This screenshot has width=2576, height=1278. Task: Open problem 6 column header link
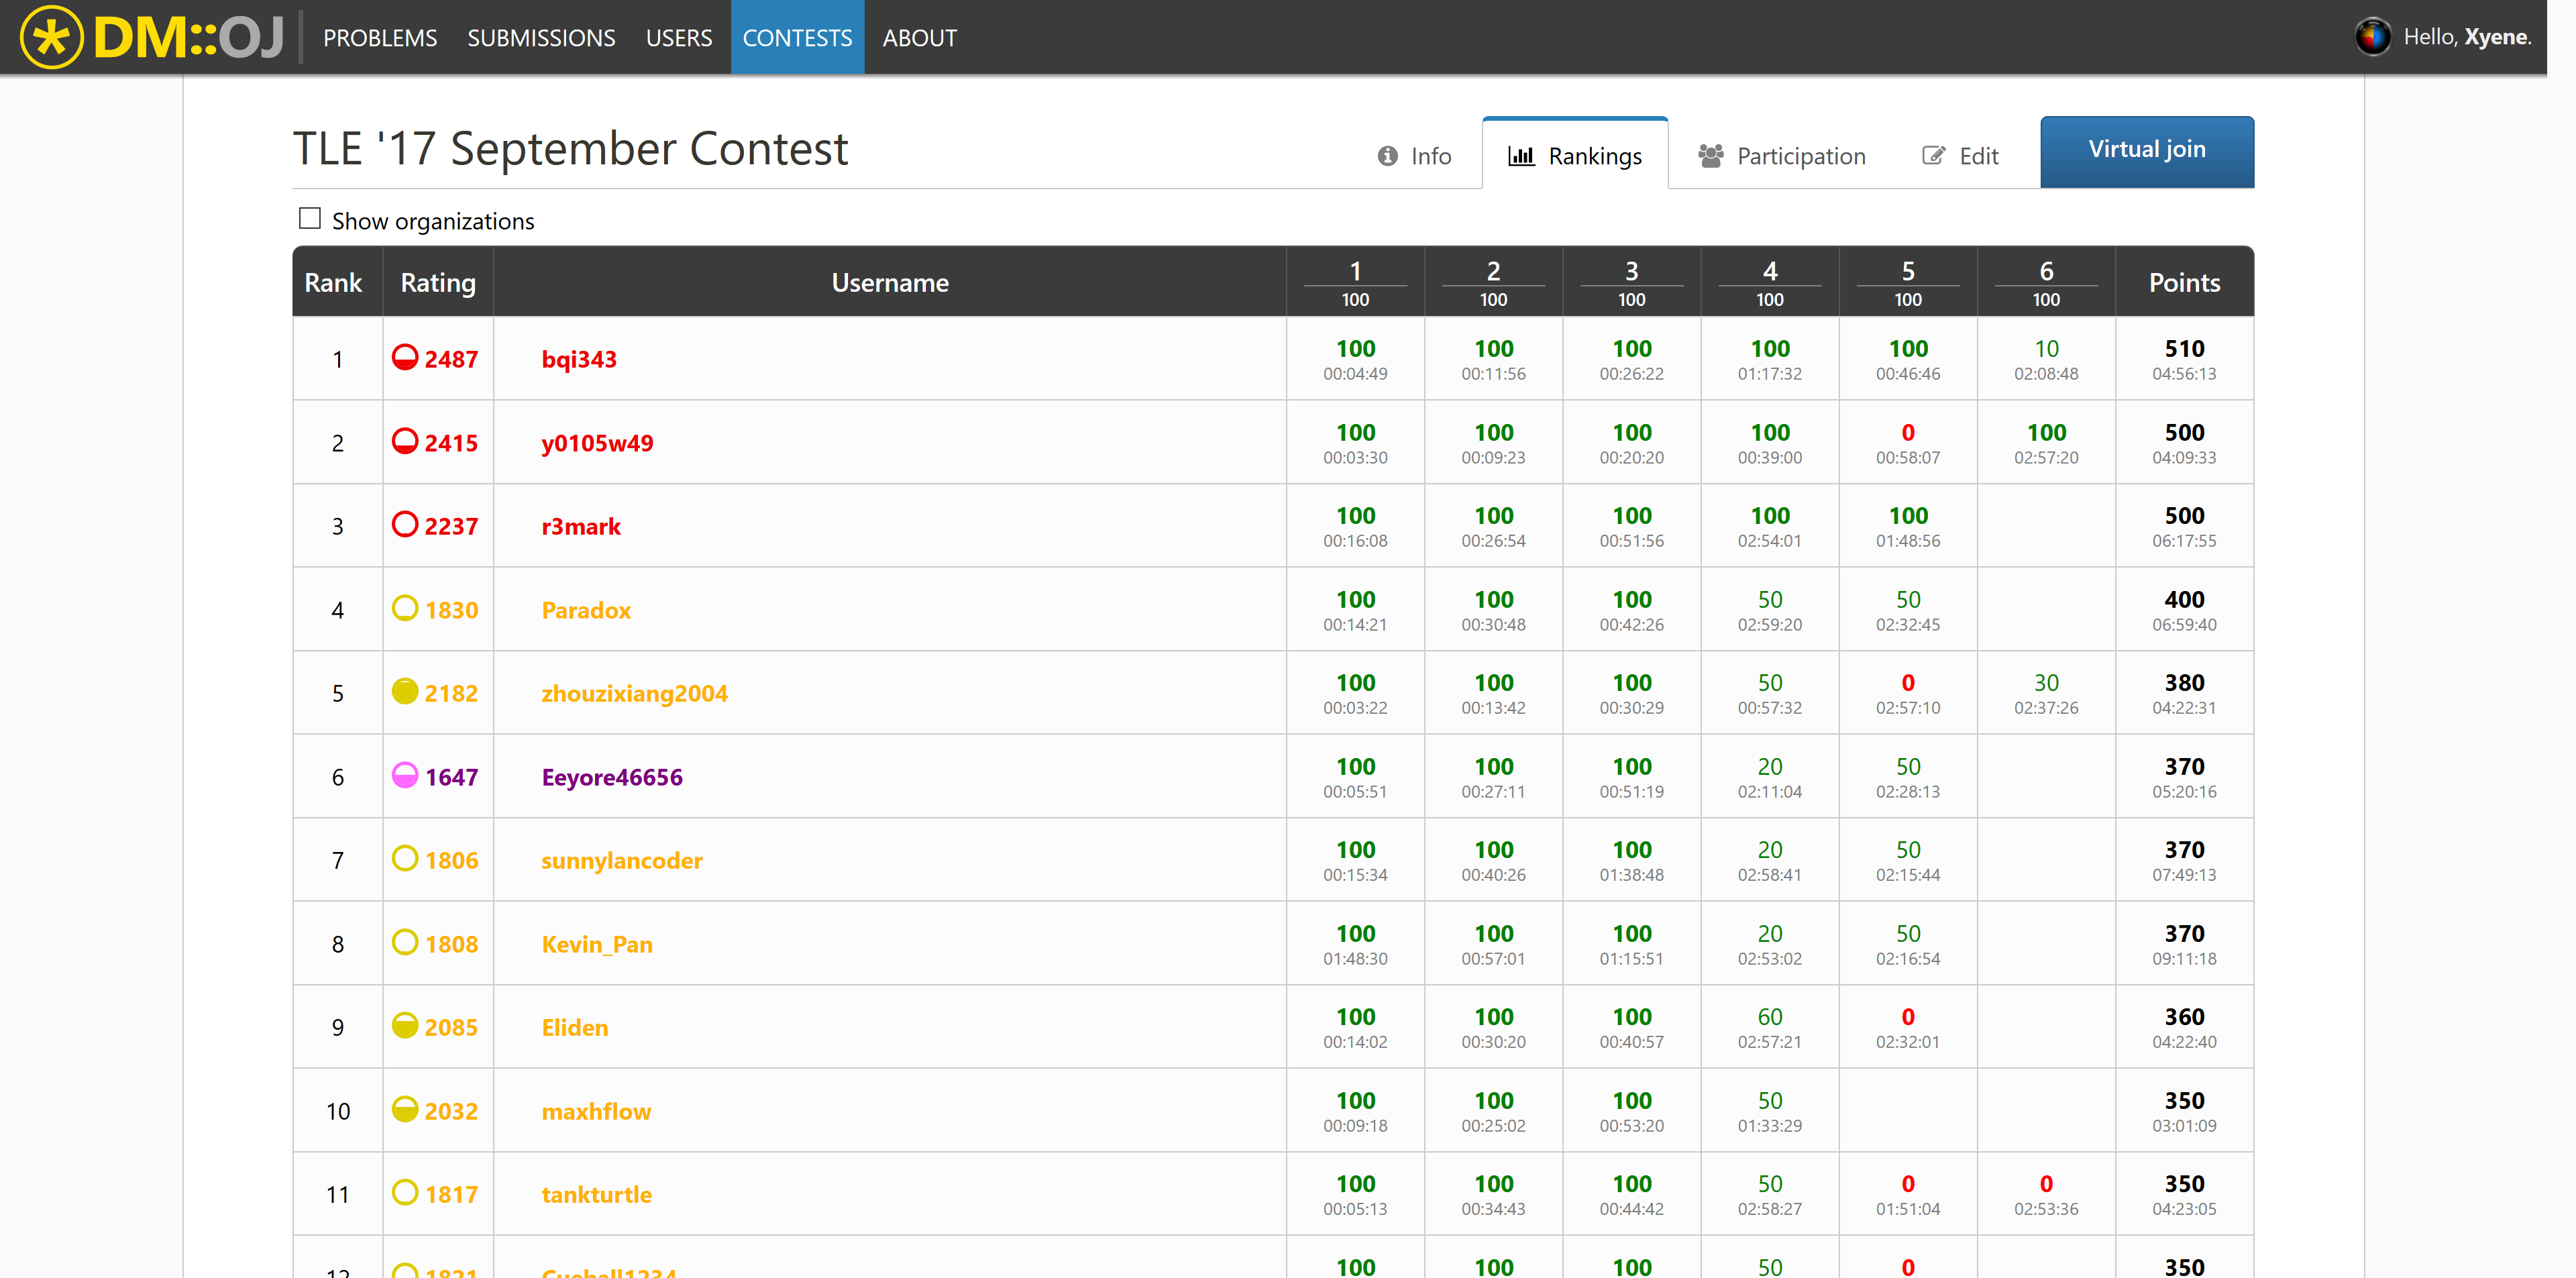pyautogui.click(x=2045, y=271)
